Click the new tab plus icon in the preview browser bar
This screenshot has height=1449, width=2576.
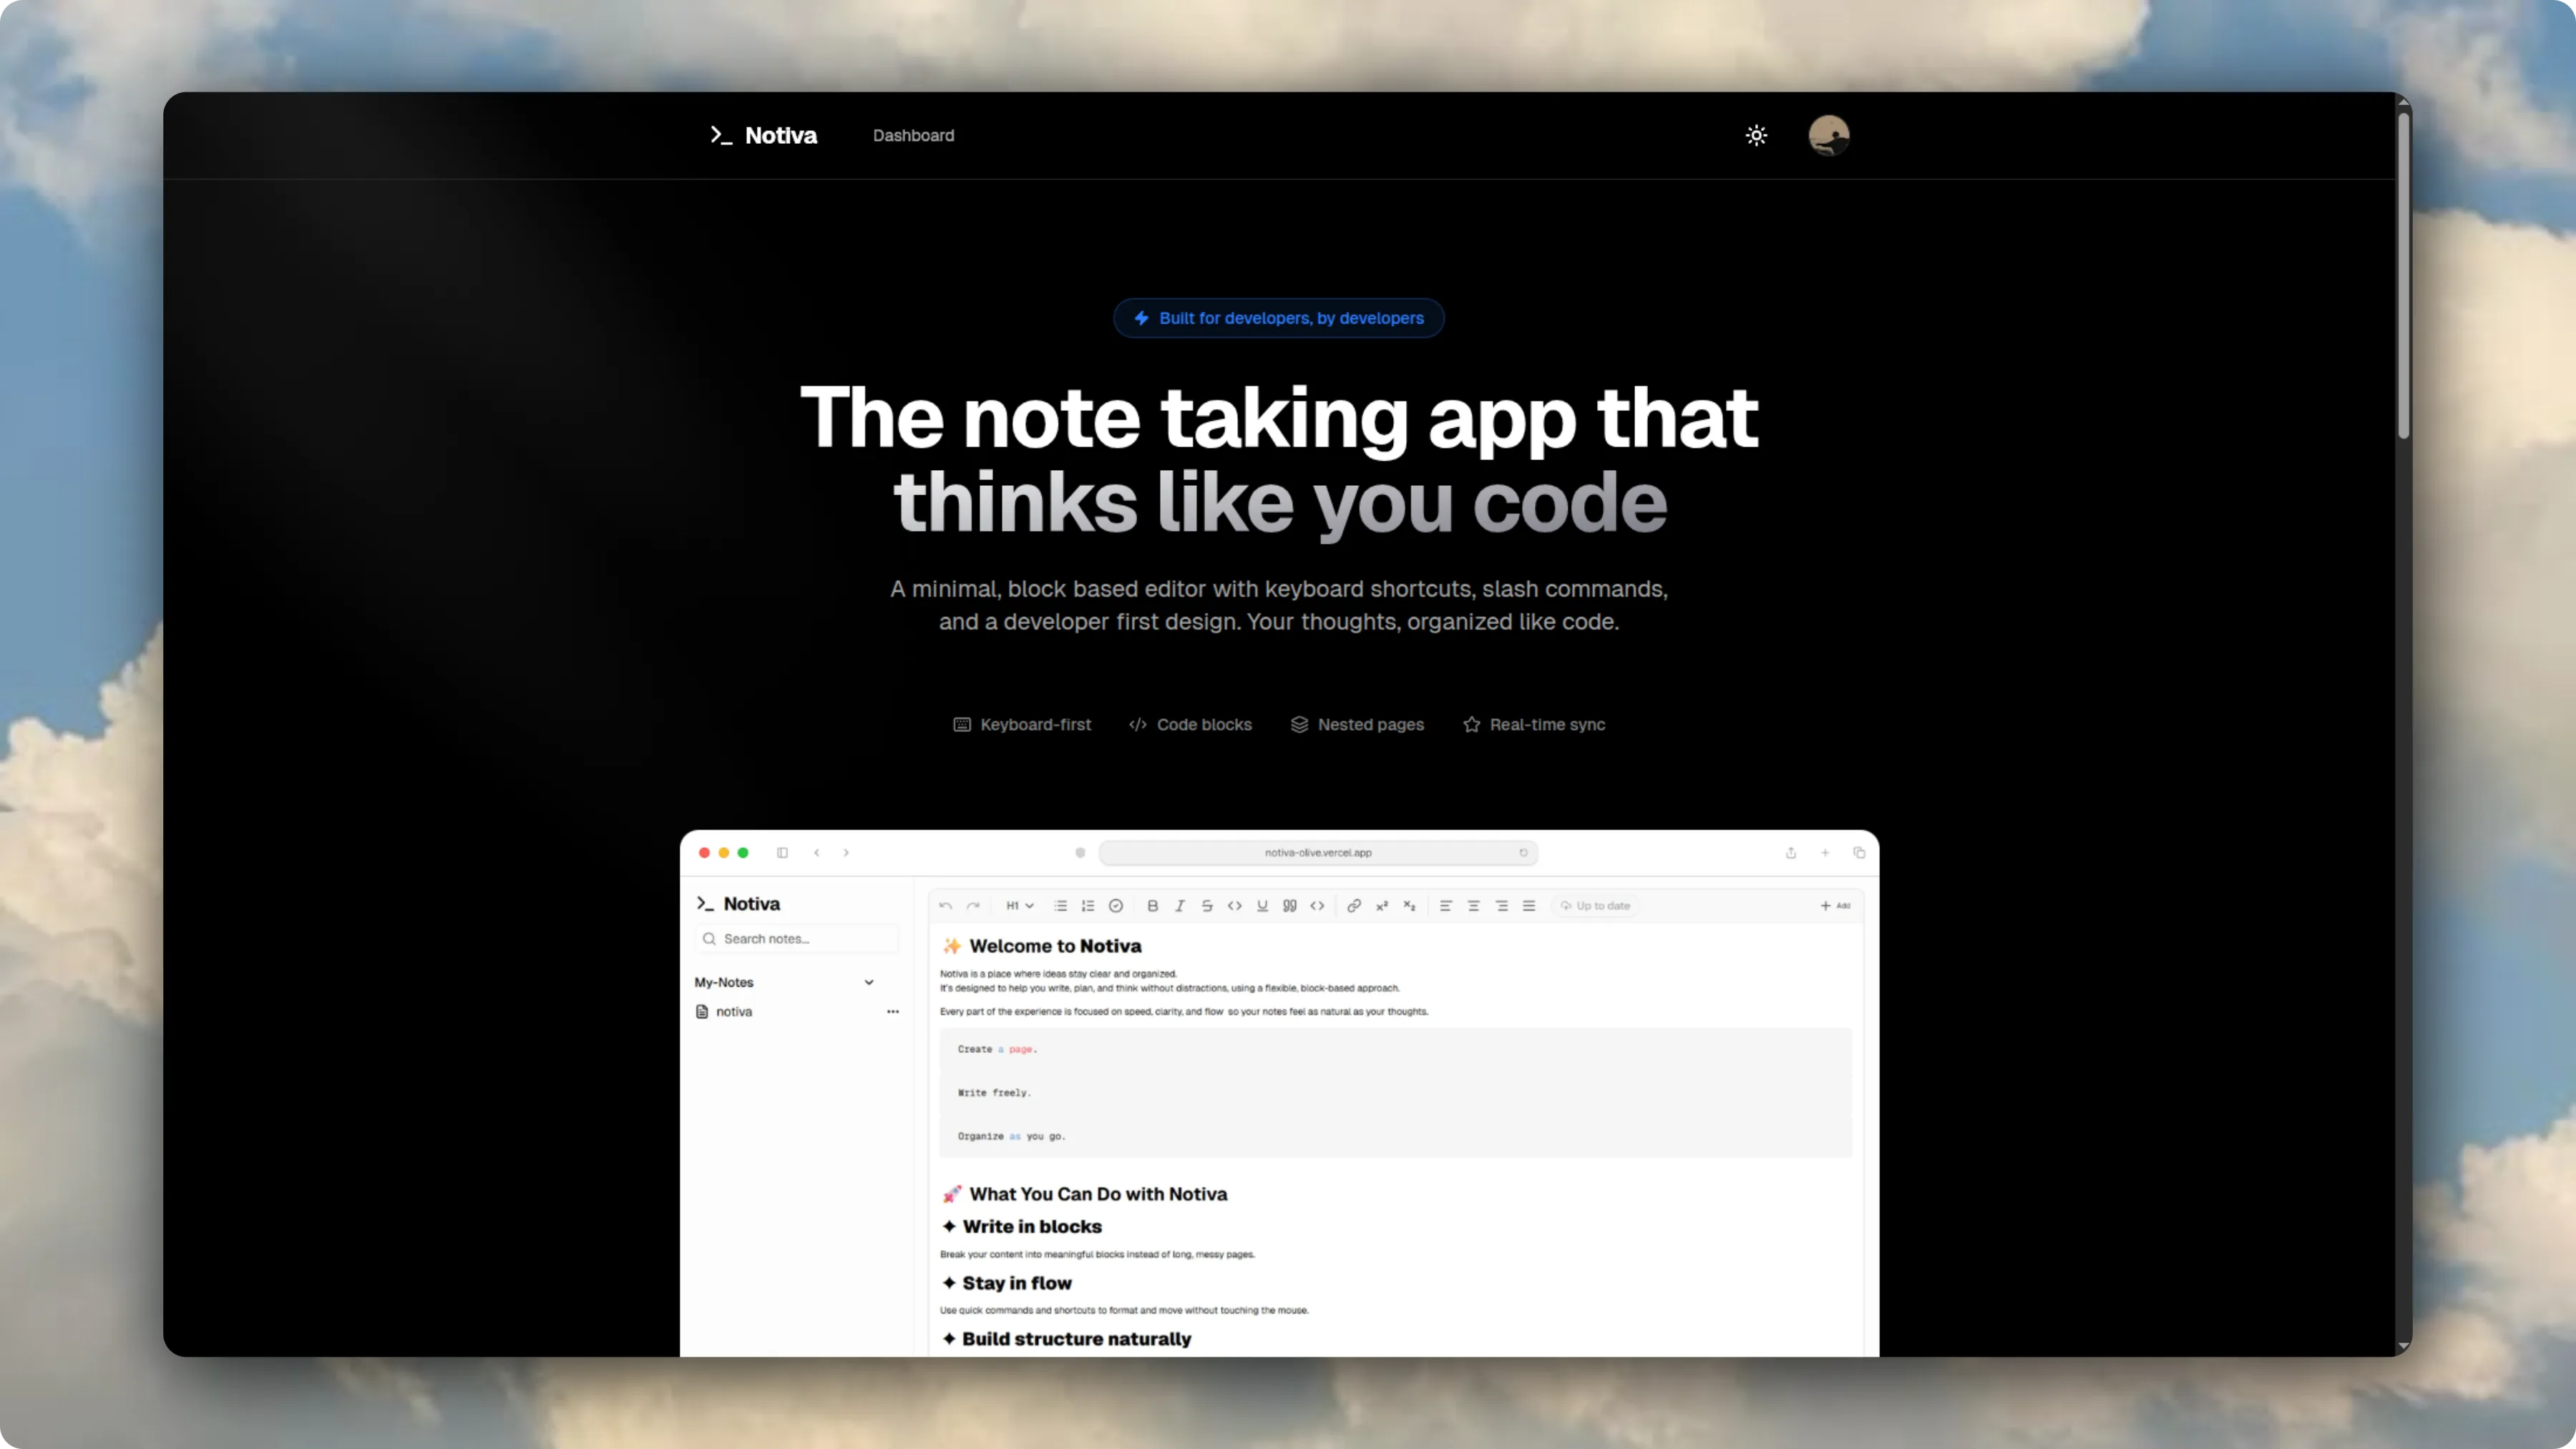[1825, 853]
